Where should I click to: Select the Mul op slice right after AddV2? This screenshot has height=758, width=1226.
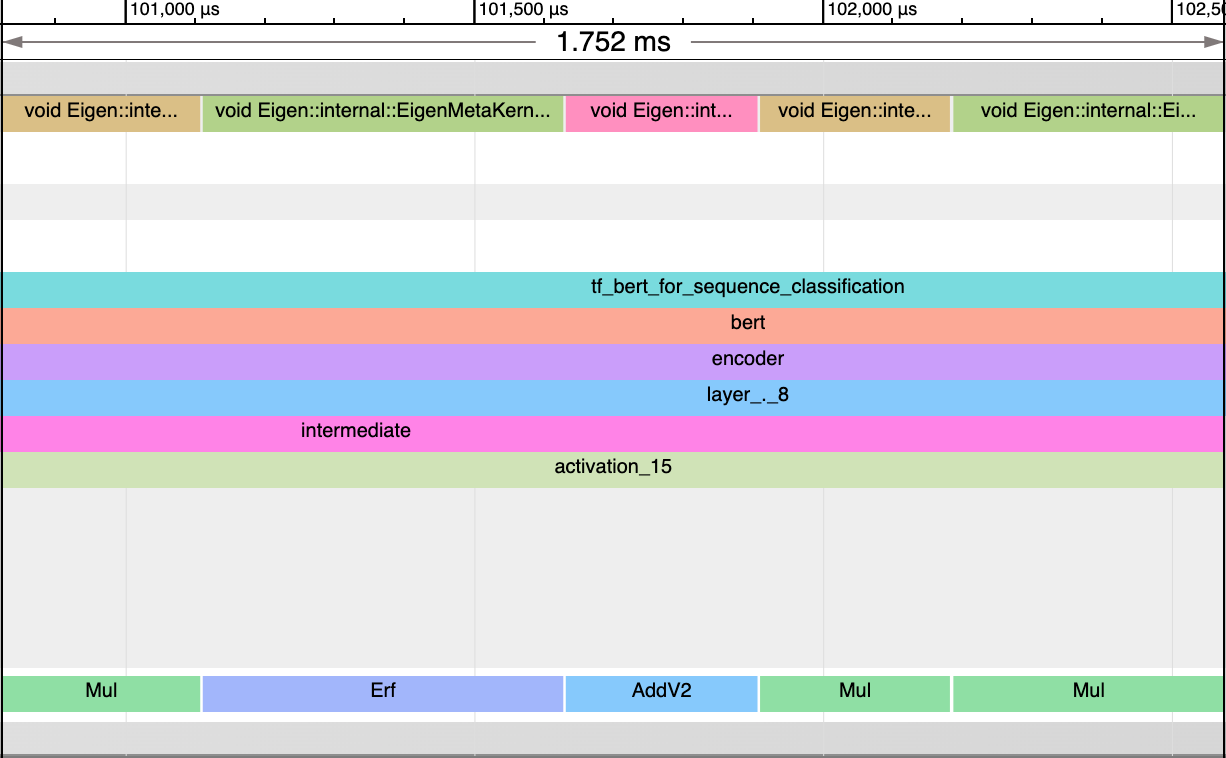click(855, 694)
